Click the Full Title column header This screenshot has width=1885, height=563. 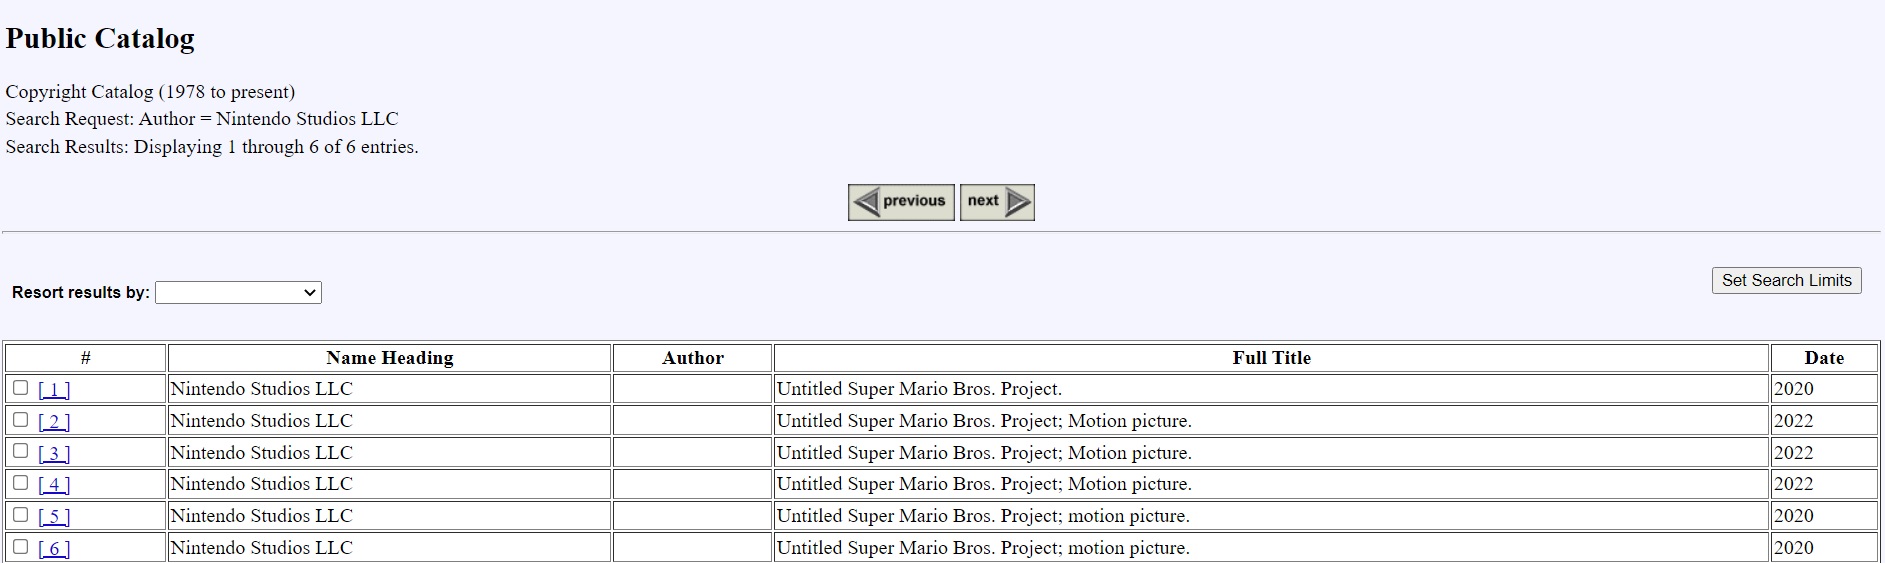tap(1271, 358)
